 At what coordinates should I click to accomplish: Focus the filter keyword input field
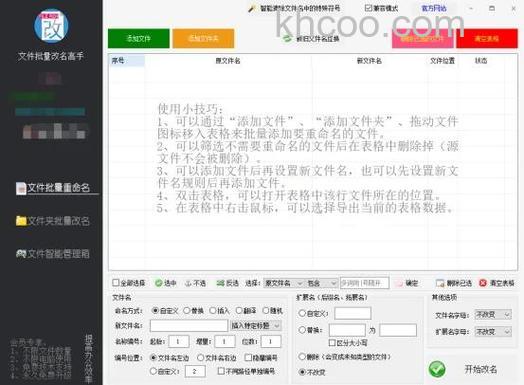tap(365, 283)
